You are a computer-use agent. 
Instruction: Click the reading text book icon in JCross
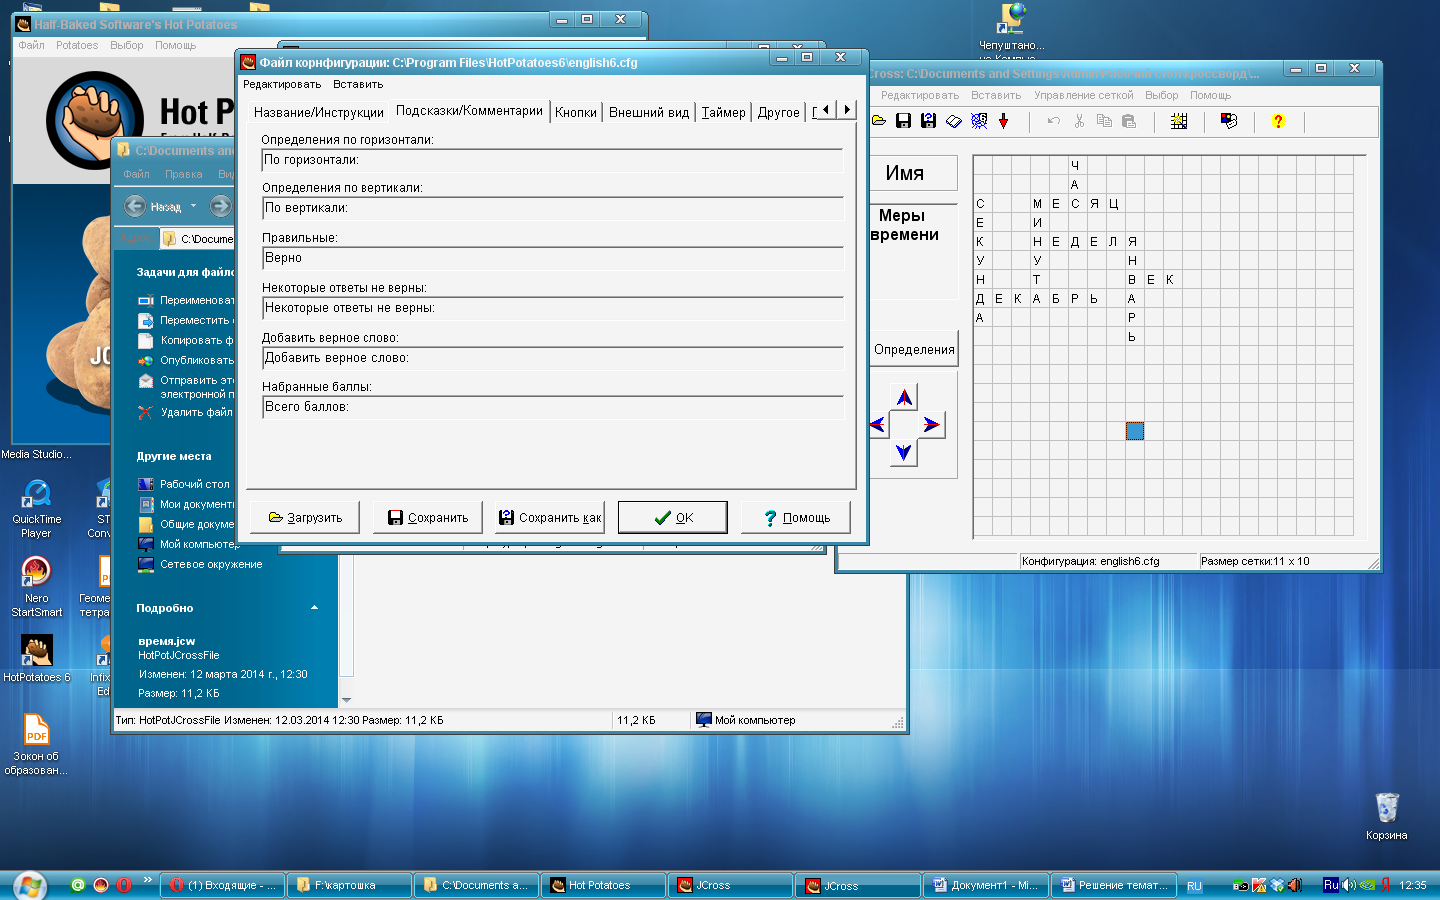tap(954, 121)
